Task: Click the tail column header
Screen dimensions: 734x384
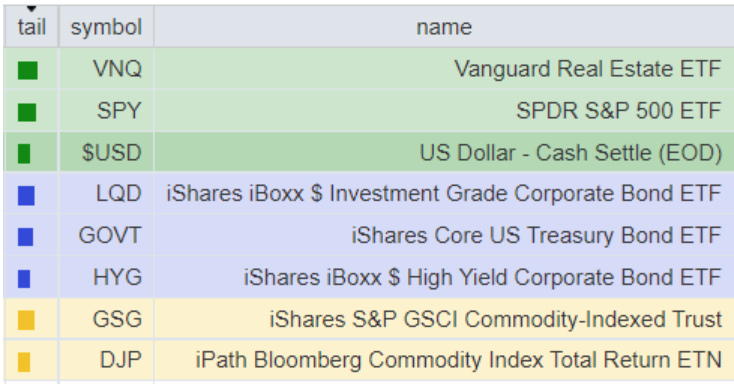Action: click(31, 27)
